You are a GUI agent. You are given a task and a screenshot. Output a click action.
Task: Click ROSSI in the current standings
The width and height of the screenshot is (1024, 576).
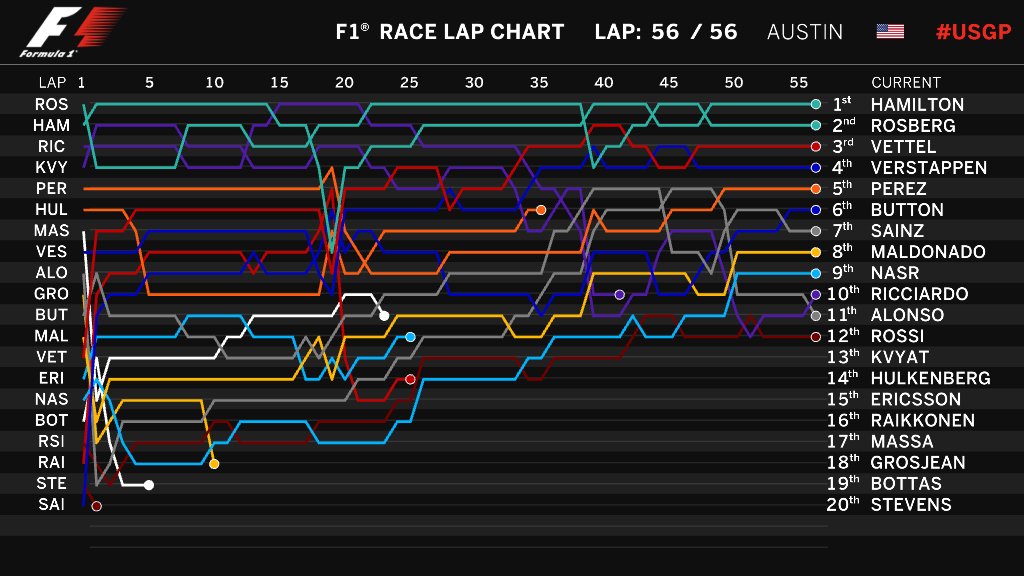coord(897,336)
